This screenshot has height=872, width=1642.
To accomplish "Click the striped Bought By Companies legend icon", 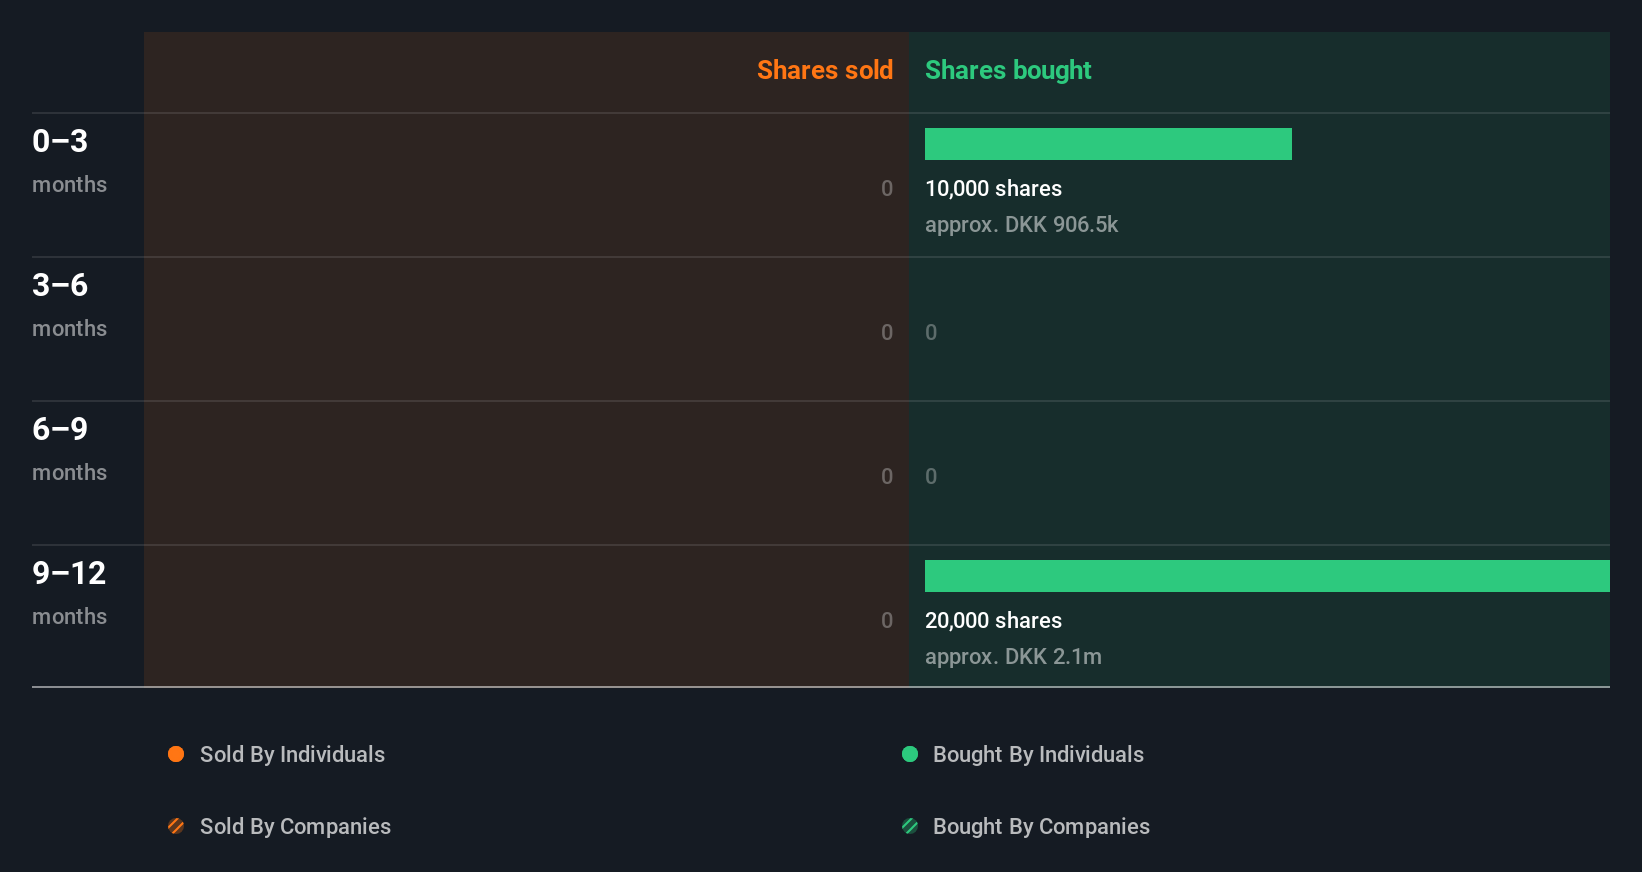I will [x=910, y=826].
